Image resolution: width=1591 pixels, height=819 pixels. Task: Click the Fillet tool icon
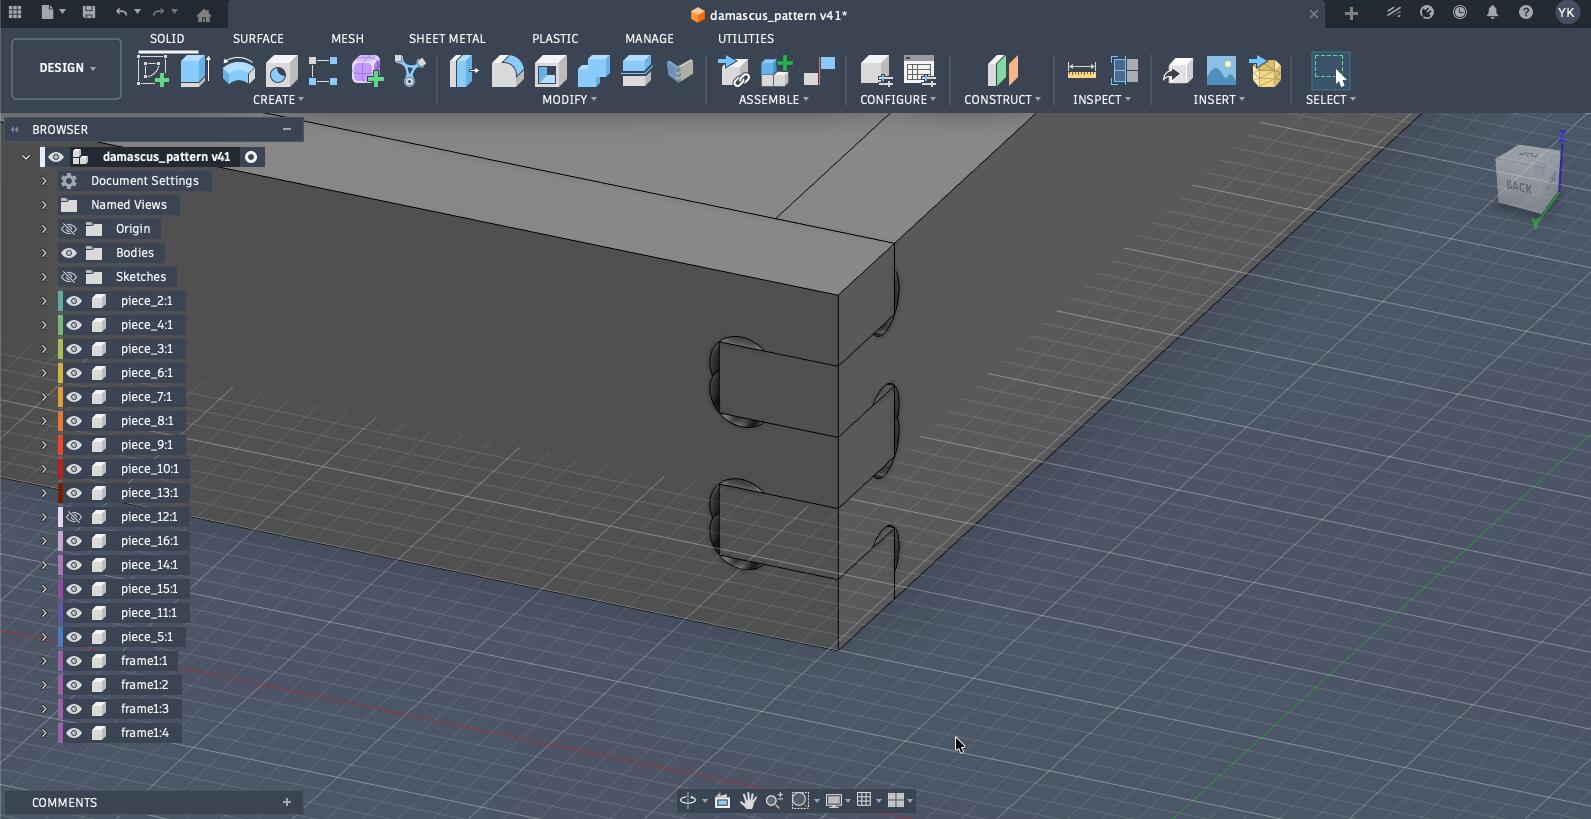coord(507,71)
